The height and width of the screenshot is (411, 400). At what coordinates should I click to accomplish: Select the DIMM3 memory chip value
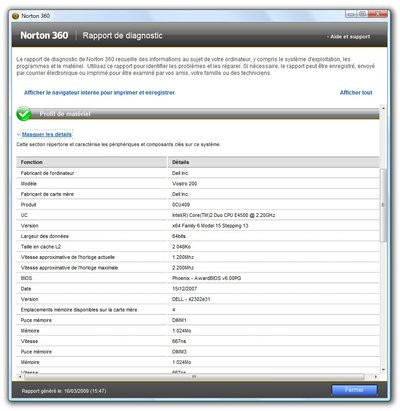pyautogui.click(x=179, y=352)
